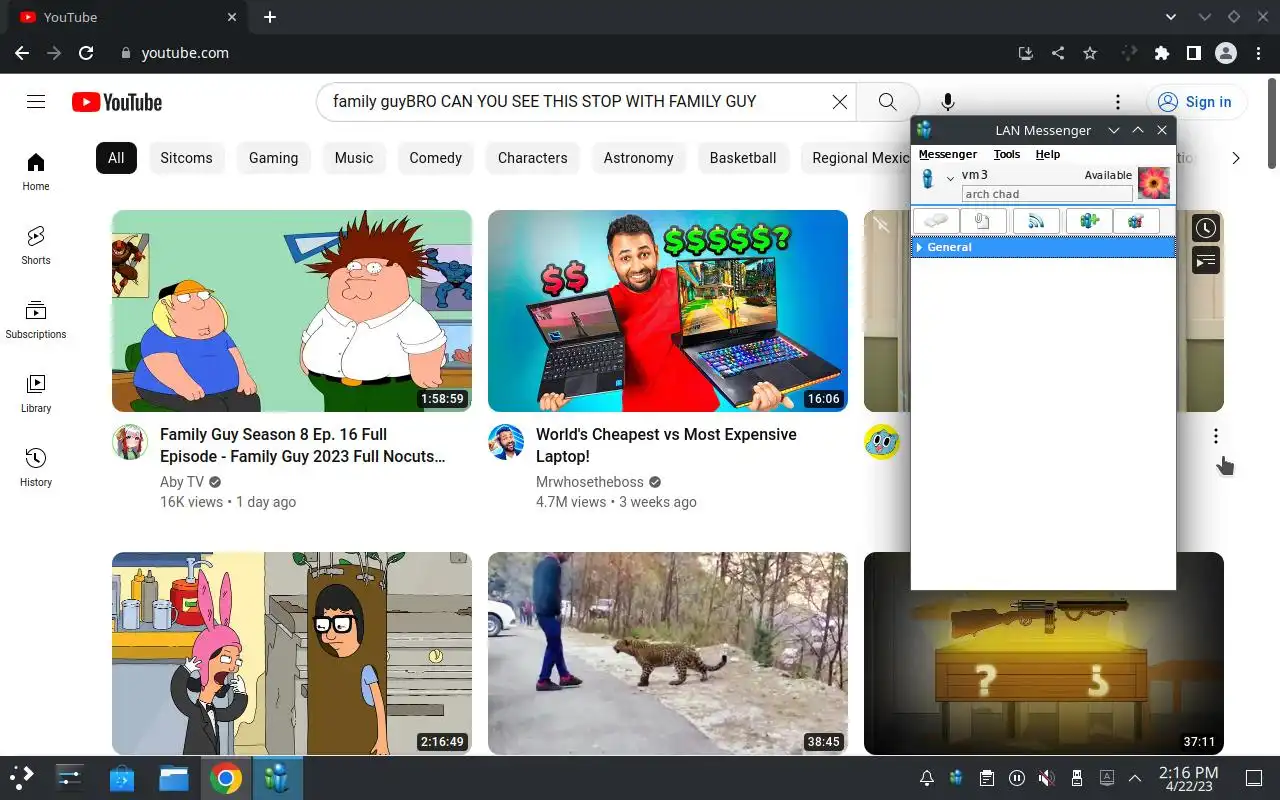Click the install app icon in address bar

[x=1026, y=53]
